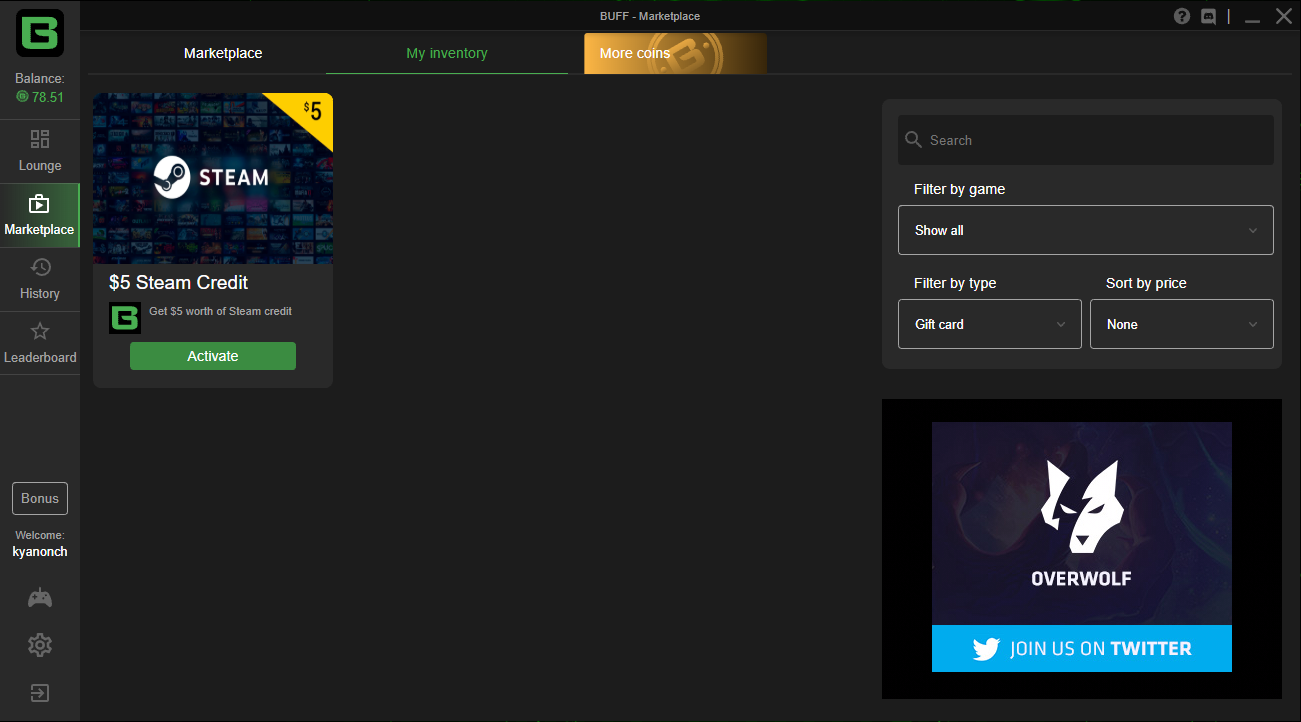Image resolution: width=1301 pixels, height=722 pixels.
Task: Open settings with the gear icon
Action: (x=40, y=645)
